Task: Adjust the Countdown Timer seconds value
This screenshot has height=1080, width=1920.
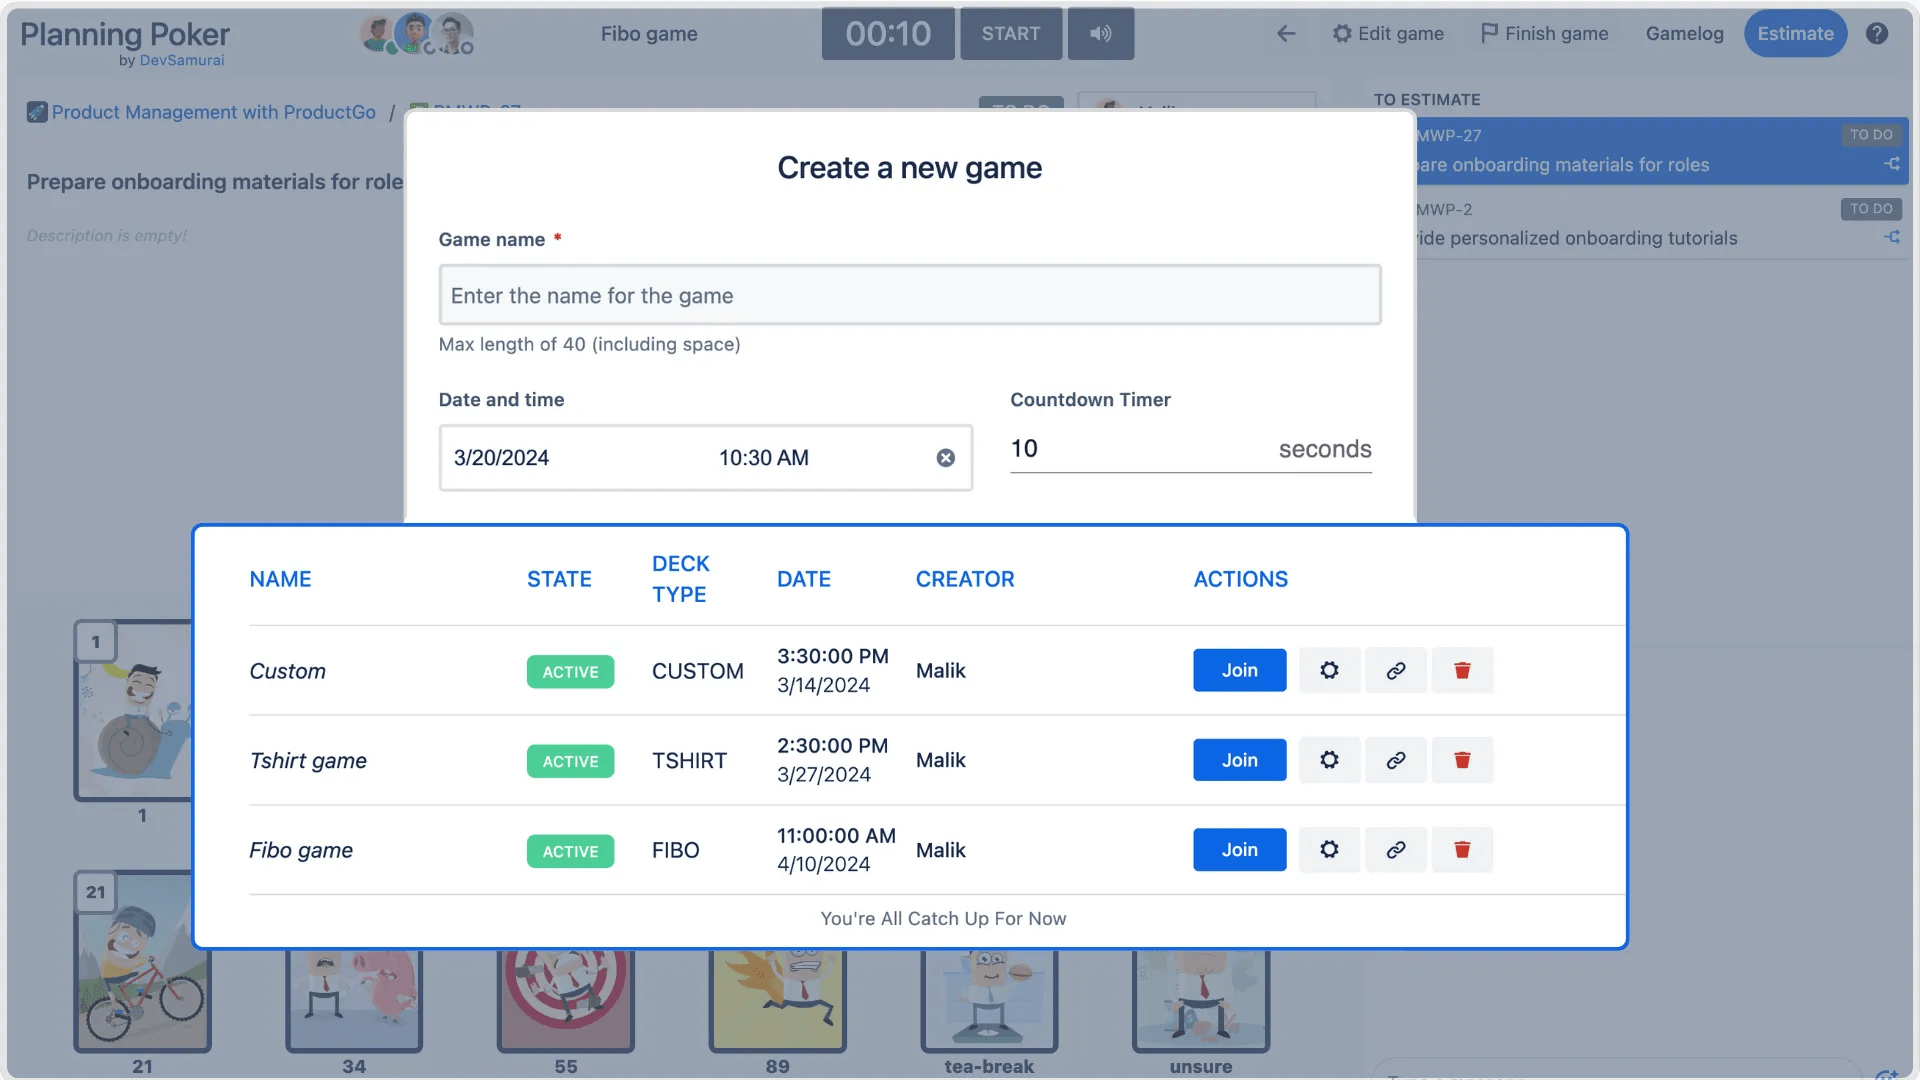Action: point(1100,449)
